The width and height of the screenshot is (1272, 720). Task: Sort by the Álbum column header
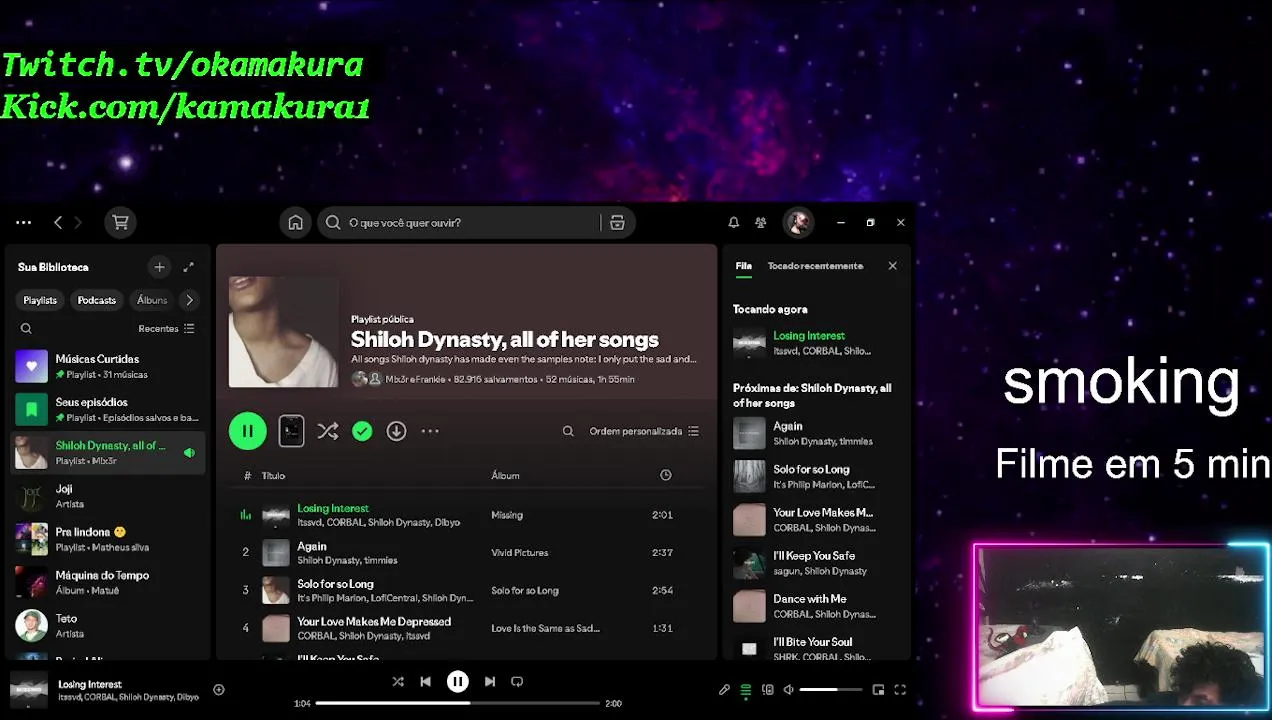pos(505,476)
